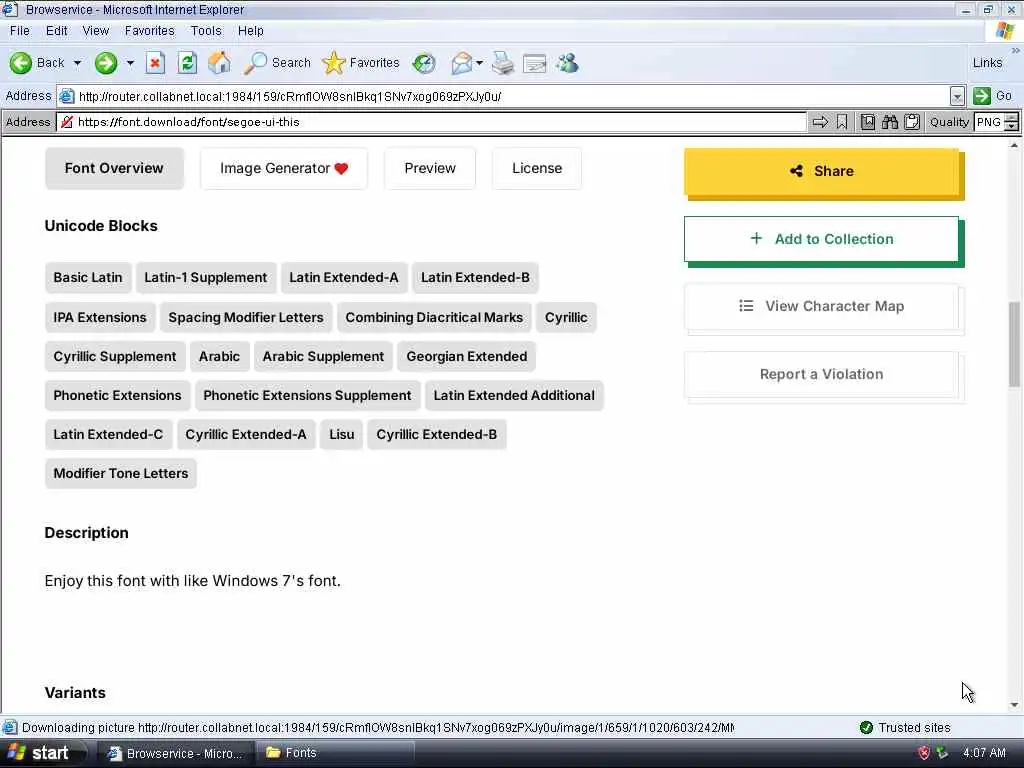Select the Lisu block tag
Screen dimensions: 1024x768
[342, 435]
